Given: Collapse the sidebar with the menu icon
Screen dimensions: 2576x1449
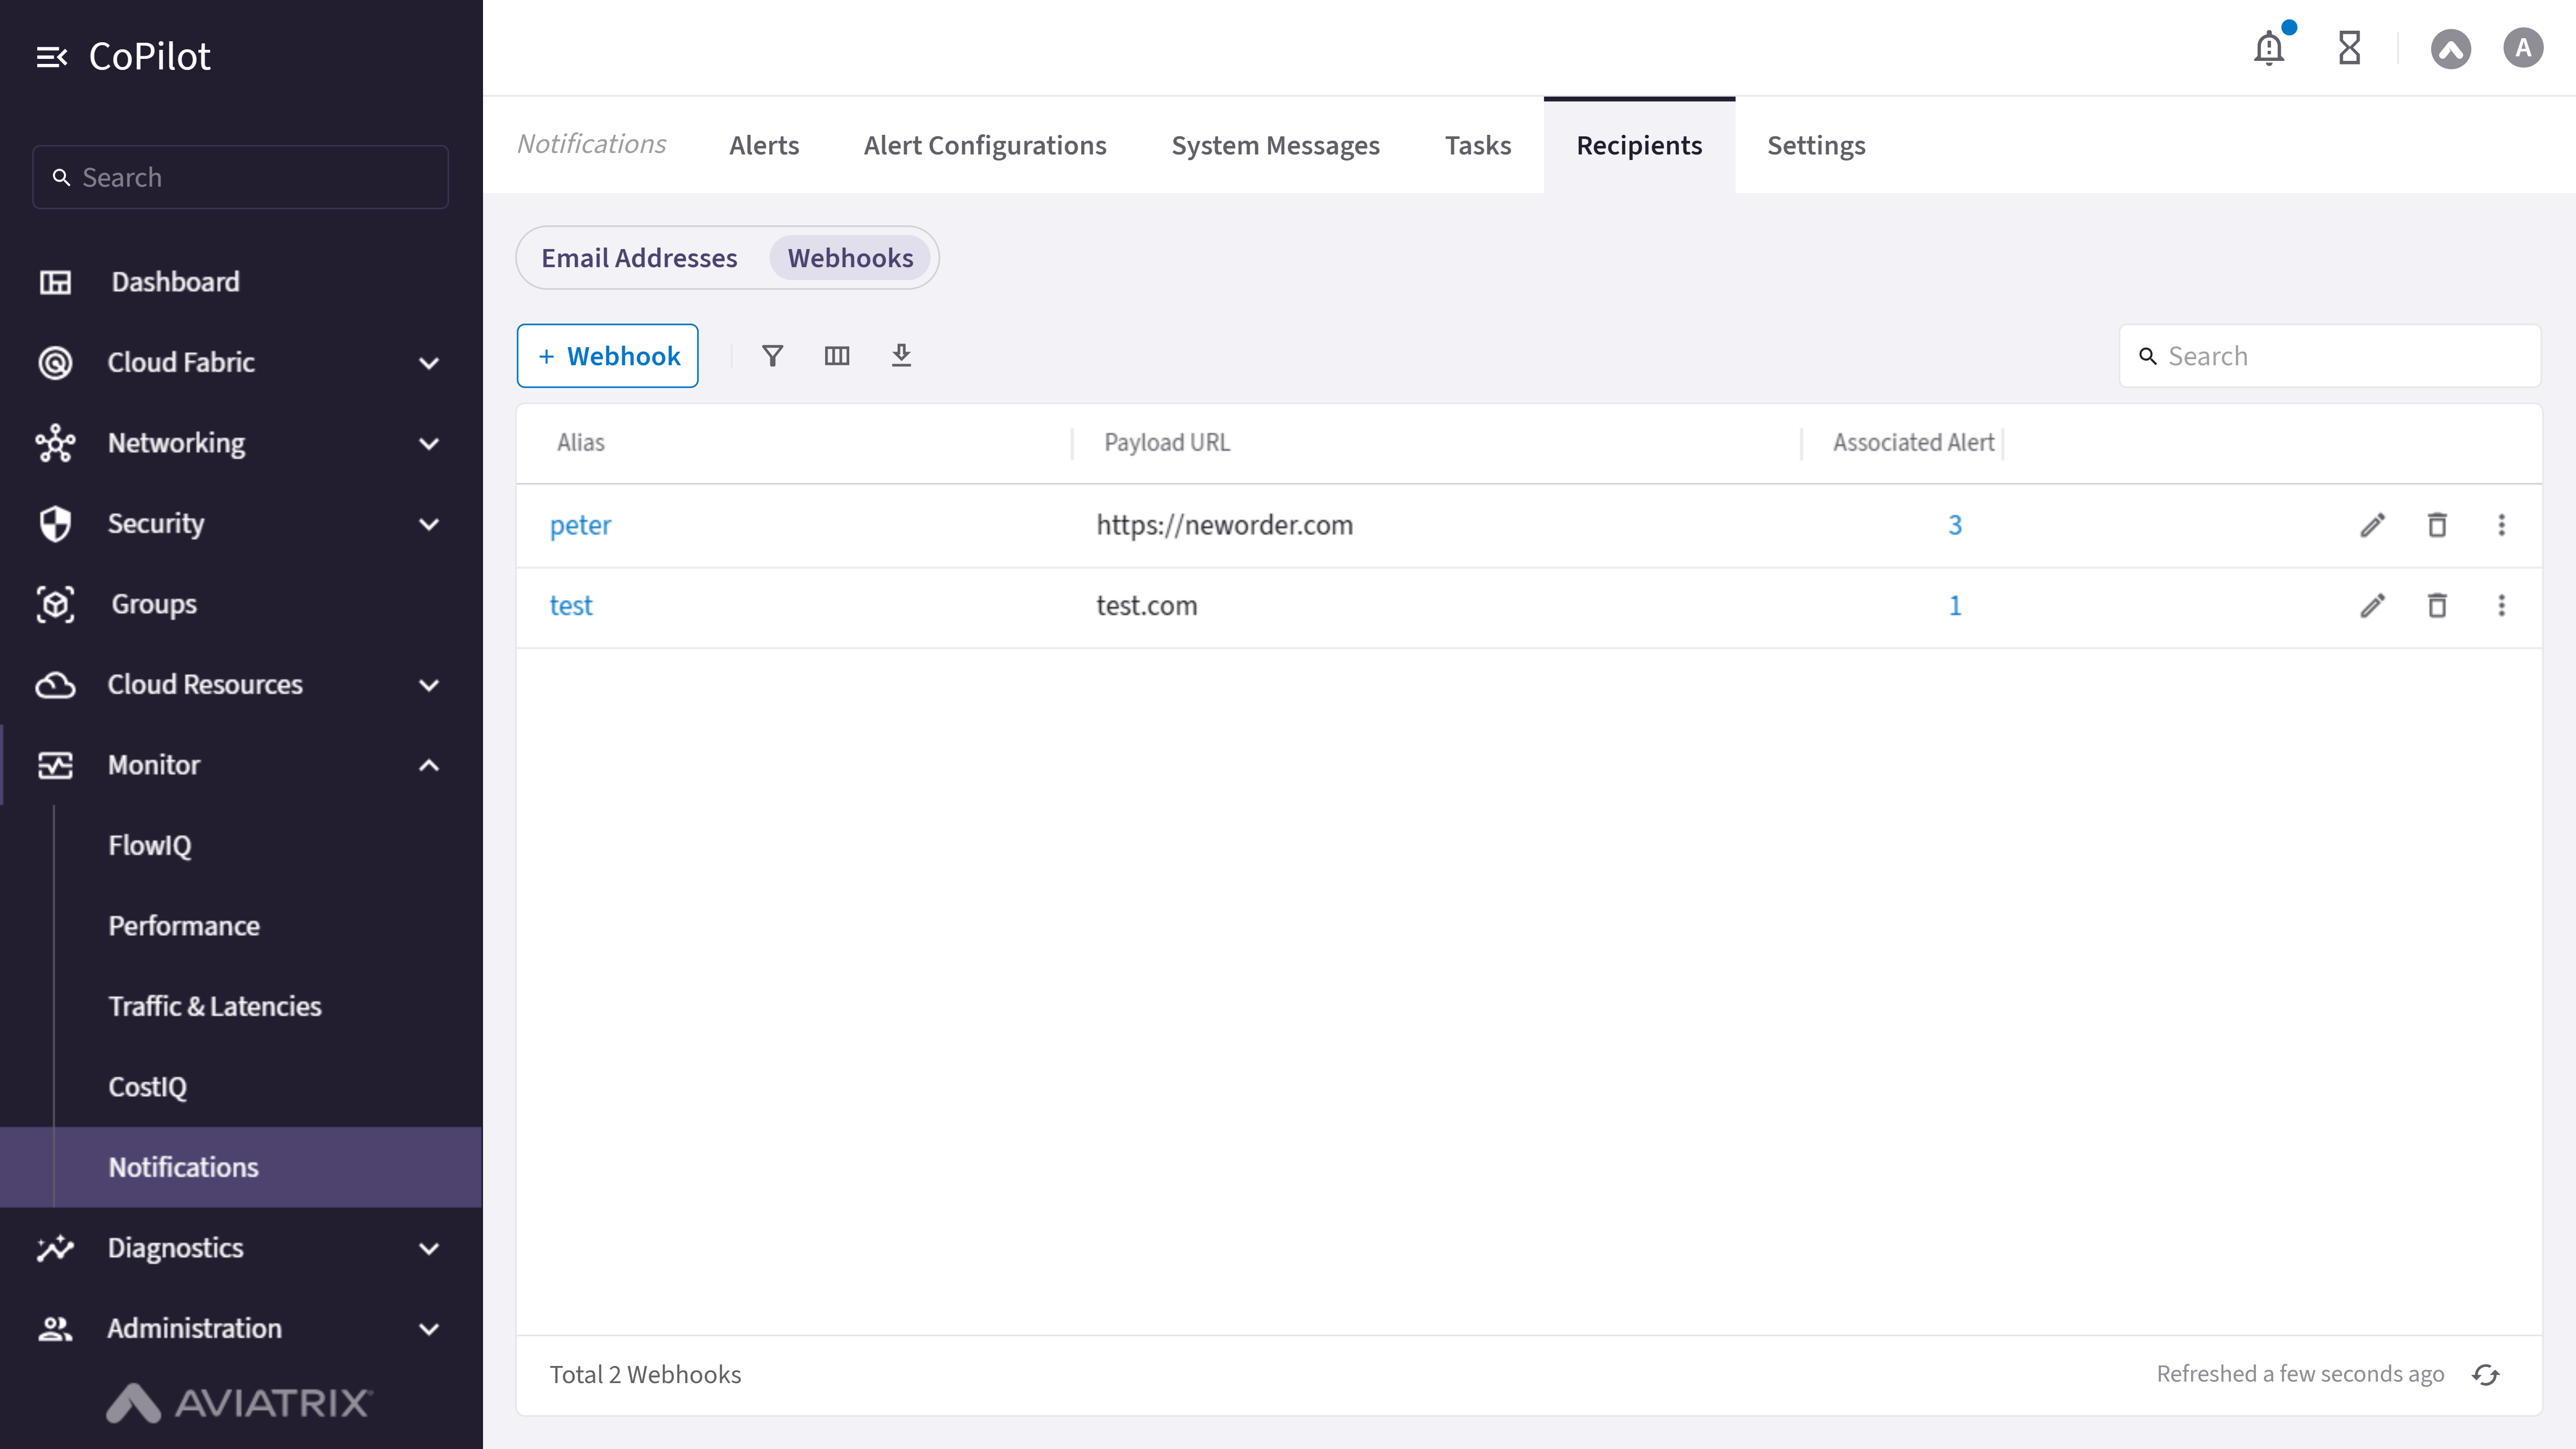Looking at the screenshot, I should tap(51, 57).
